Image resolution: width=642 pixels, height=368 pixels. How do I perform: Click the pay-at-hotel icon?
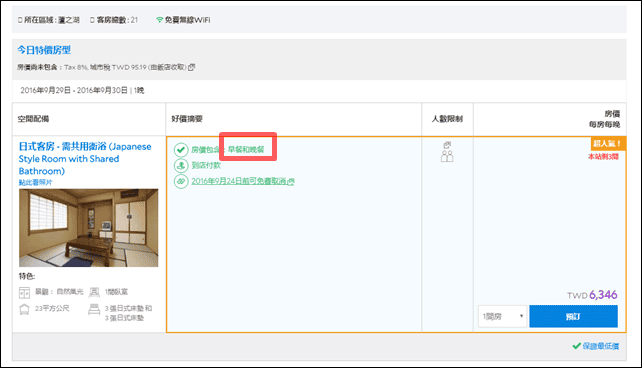pyautogui.click(x=181, y=165)
